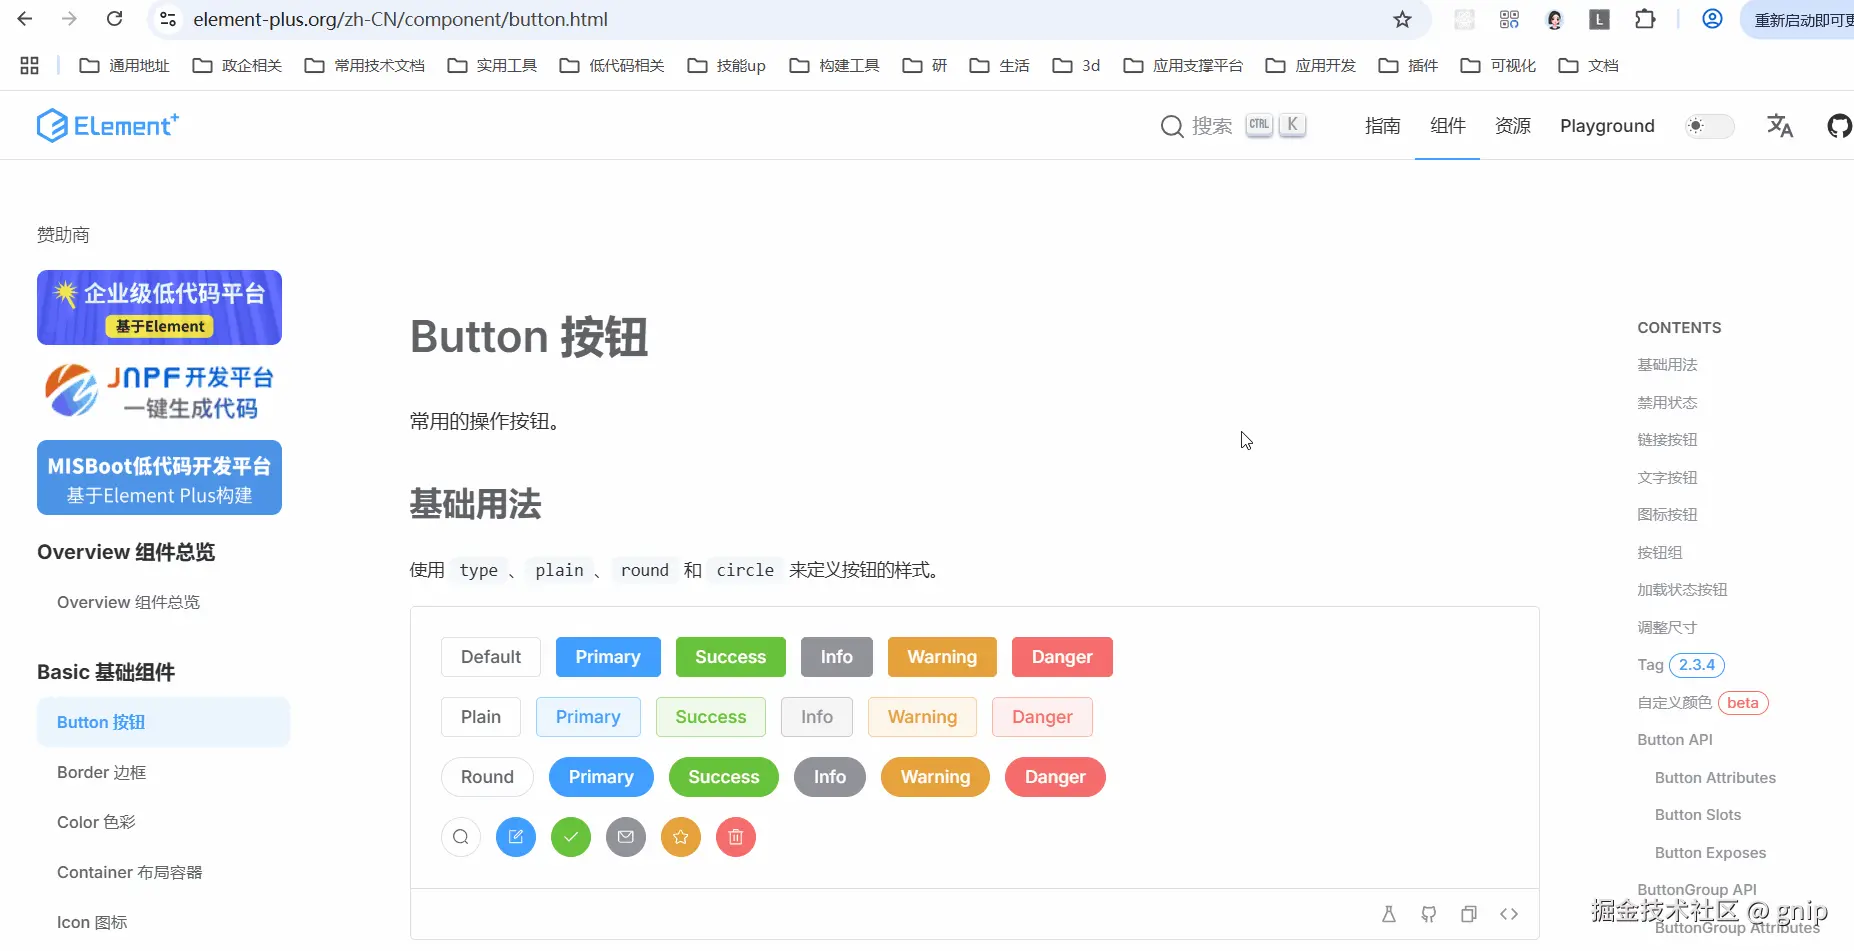Open demo in Playground flask icon

point(1389,914)
